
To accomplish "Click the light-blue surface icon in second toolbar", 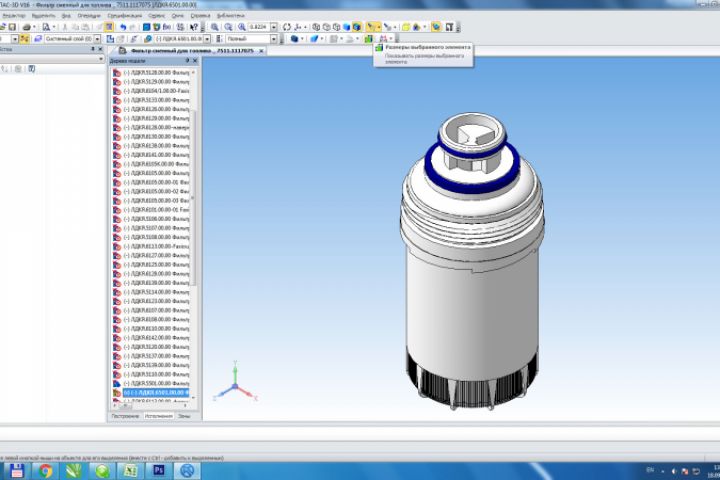I will click(314, 39).
